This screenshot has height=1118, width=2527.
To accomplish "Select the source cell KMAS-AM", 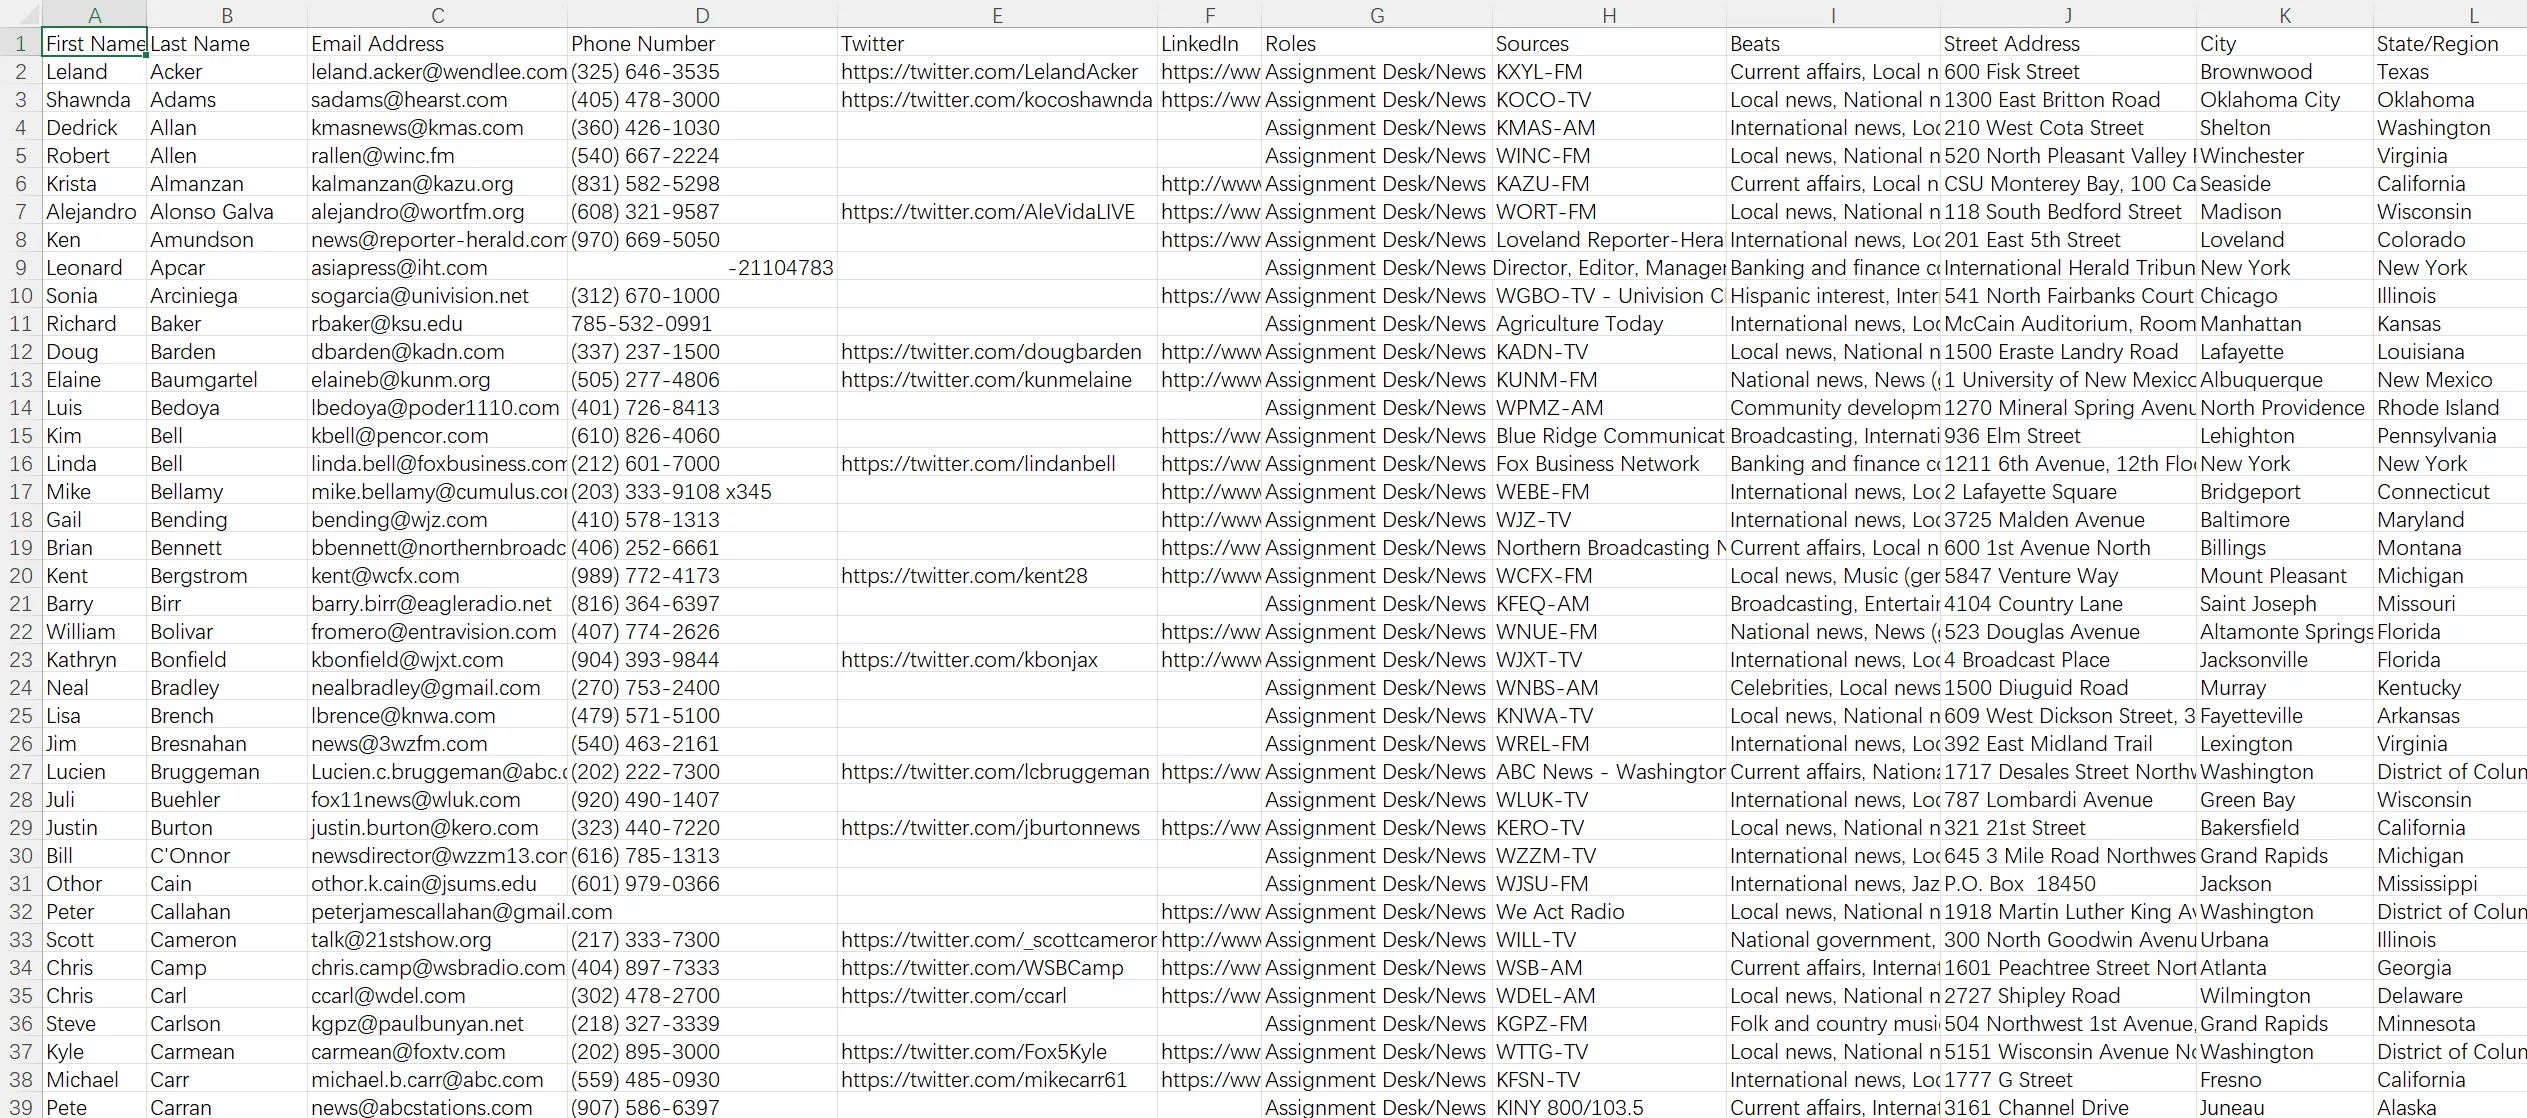I will [x=1609, y=128].
